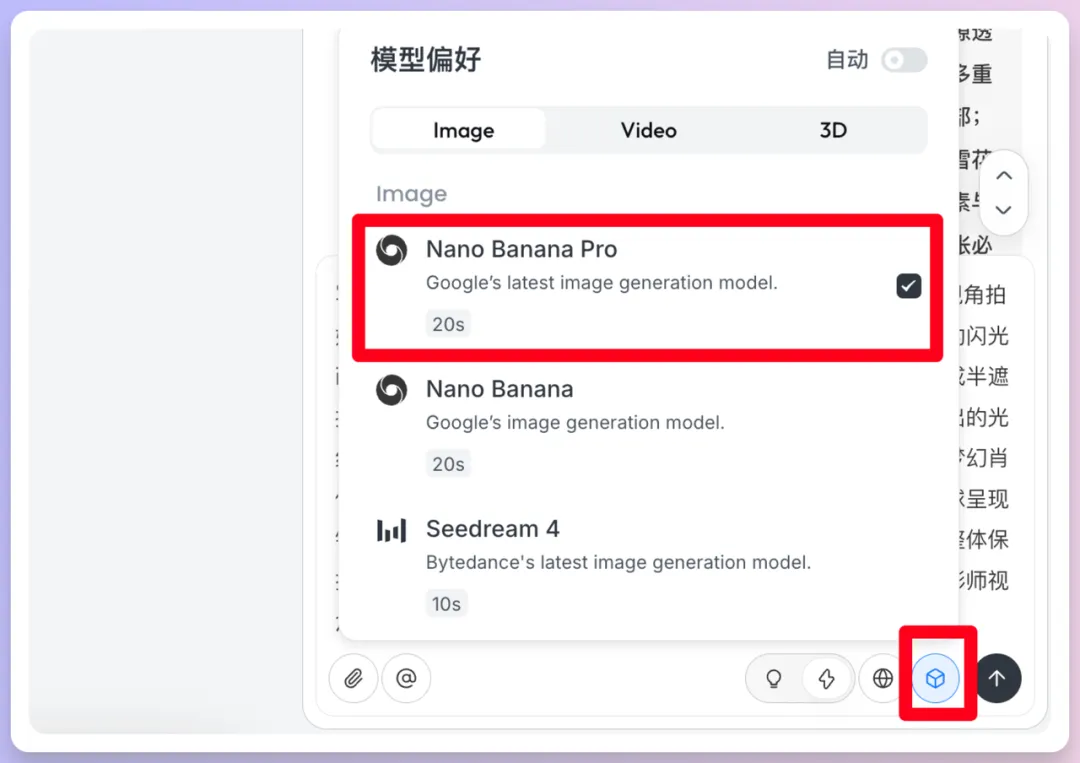Click the @ mention icon
Screen dimensions: 1080x763
click(x=406, y=678)
